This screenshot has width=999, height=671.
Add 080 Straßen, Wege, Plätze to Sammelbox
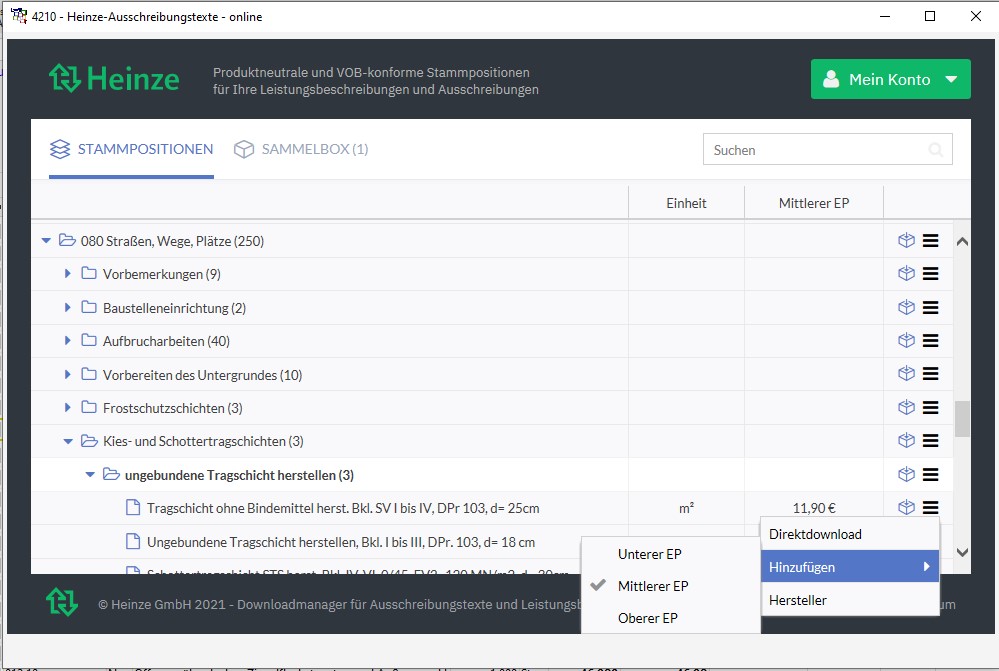coord(906,240)
